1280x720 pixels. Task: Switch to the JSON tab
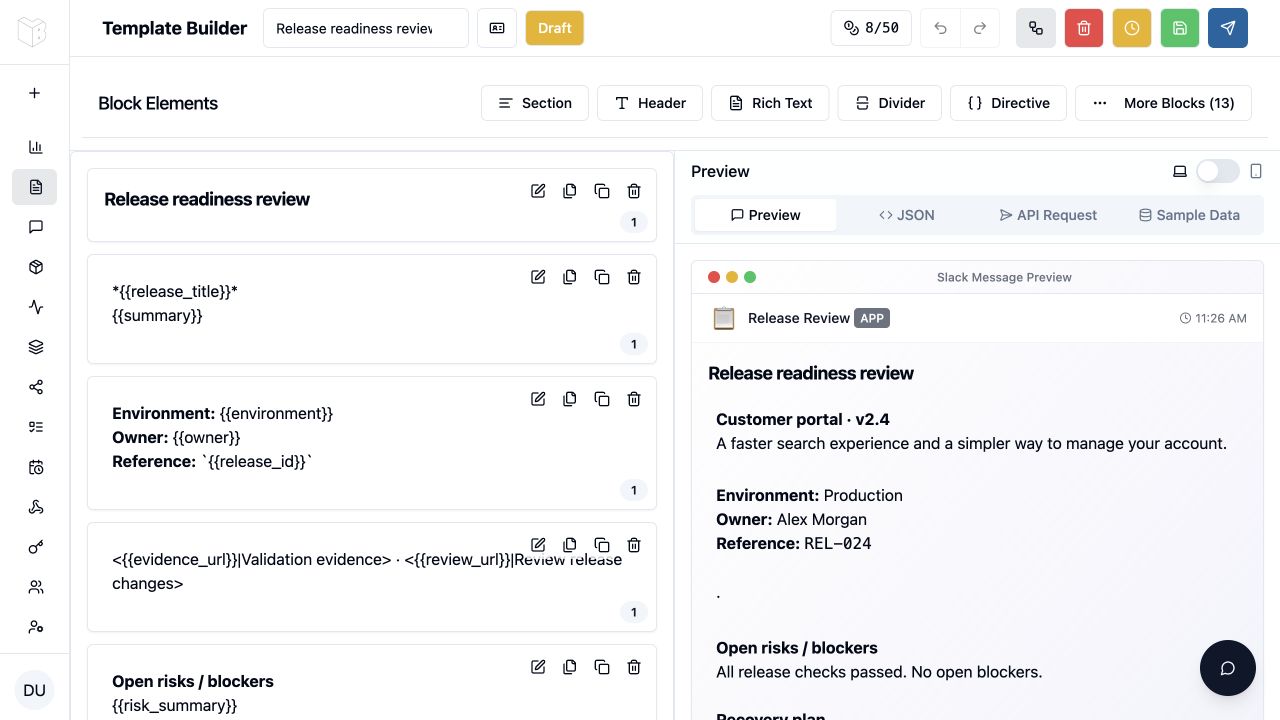907,215
